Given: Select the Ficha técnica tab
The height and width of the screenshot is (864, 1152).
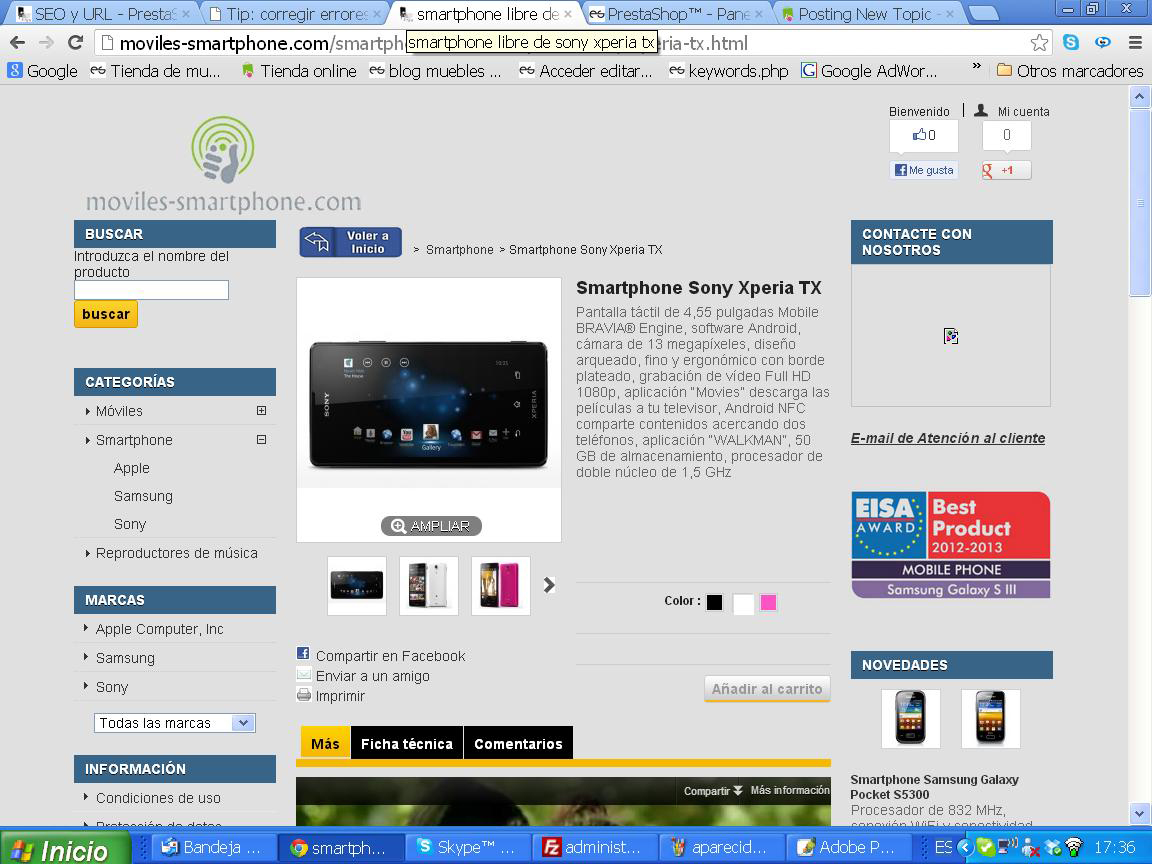Looking at the screenshot, I should (407, 744).
